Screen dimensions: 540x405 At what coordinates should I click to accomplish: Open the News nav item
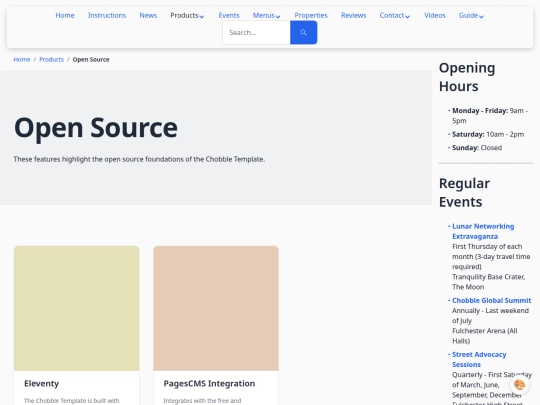148,15
